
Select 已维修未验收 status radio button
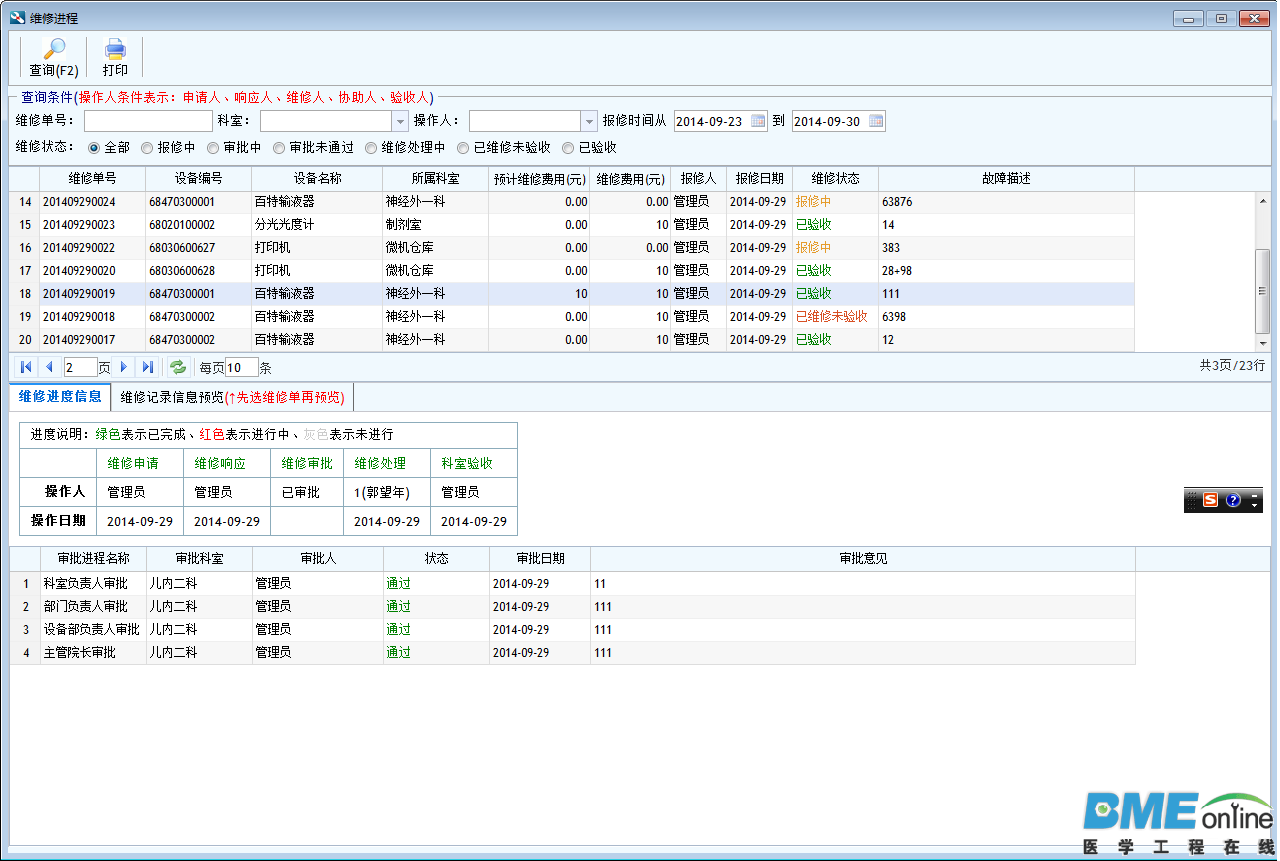click(x=463, y=148)
